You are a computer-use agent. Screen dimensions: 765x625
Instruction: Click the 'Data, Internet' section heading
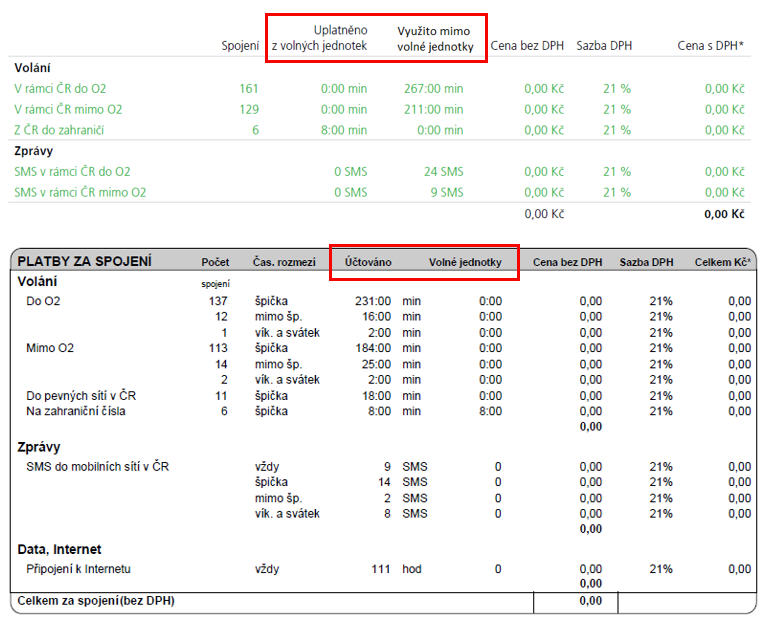58,548
